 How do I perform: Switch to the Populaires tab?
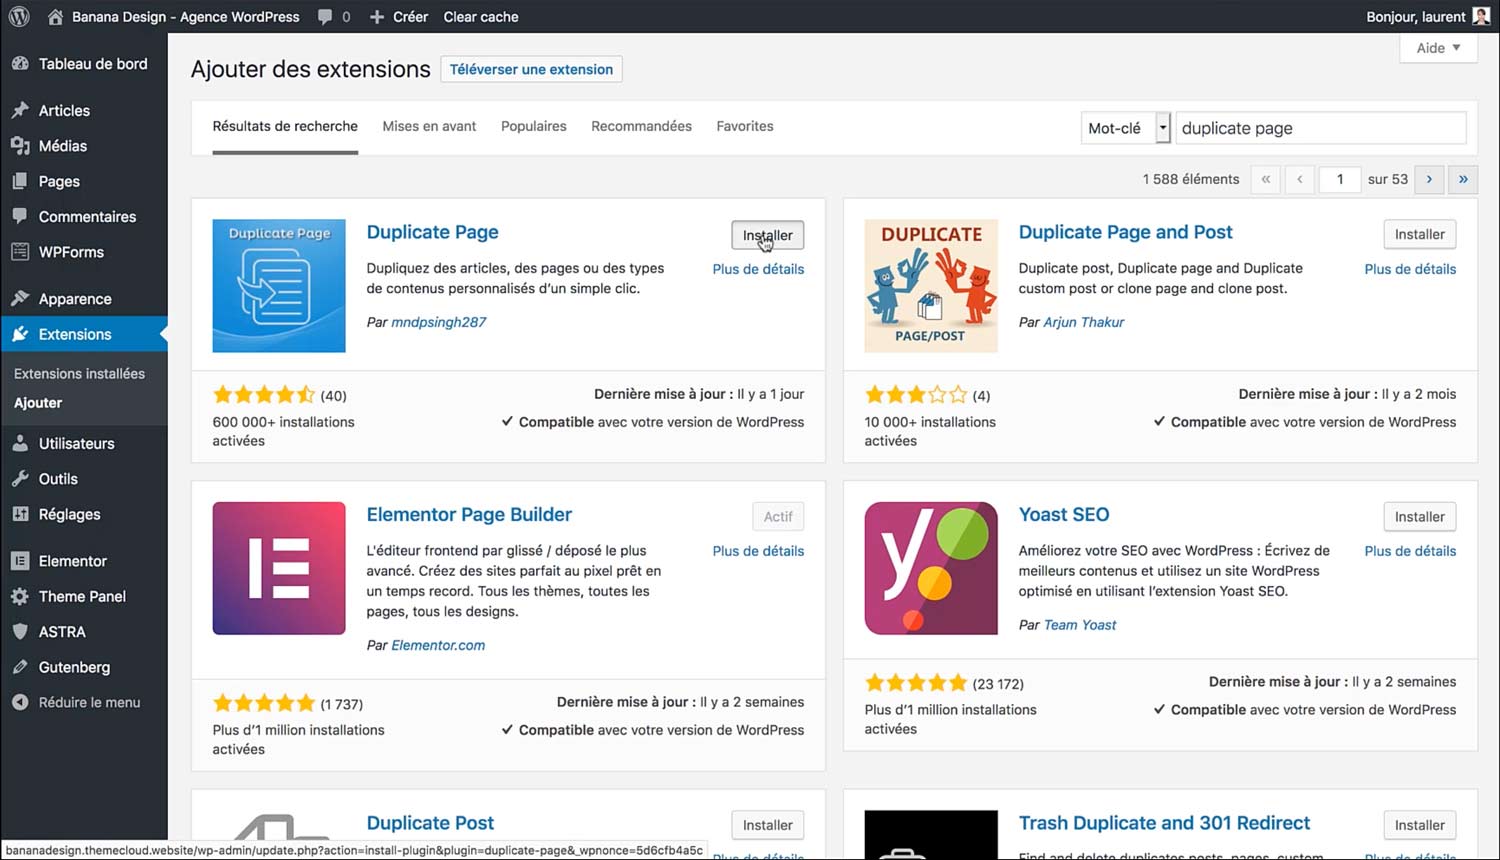pyautogui.click(x=534, y=126)
